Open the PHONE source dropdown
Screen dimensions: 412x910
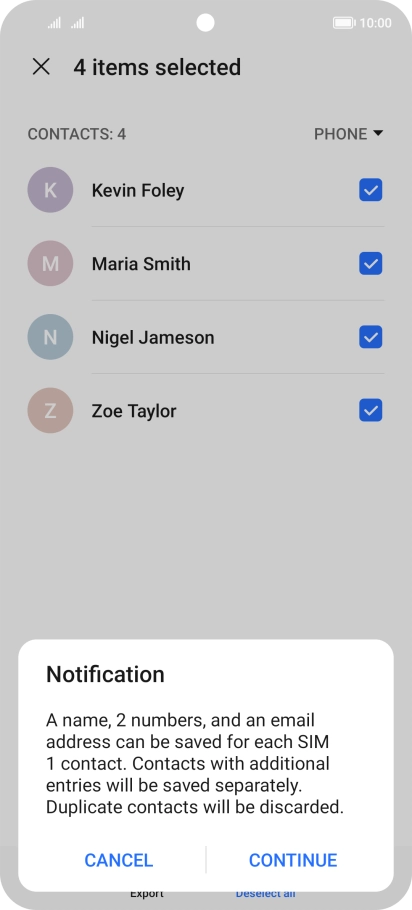[x=349, y=134]
